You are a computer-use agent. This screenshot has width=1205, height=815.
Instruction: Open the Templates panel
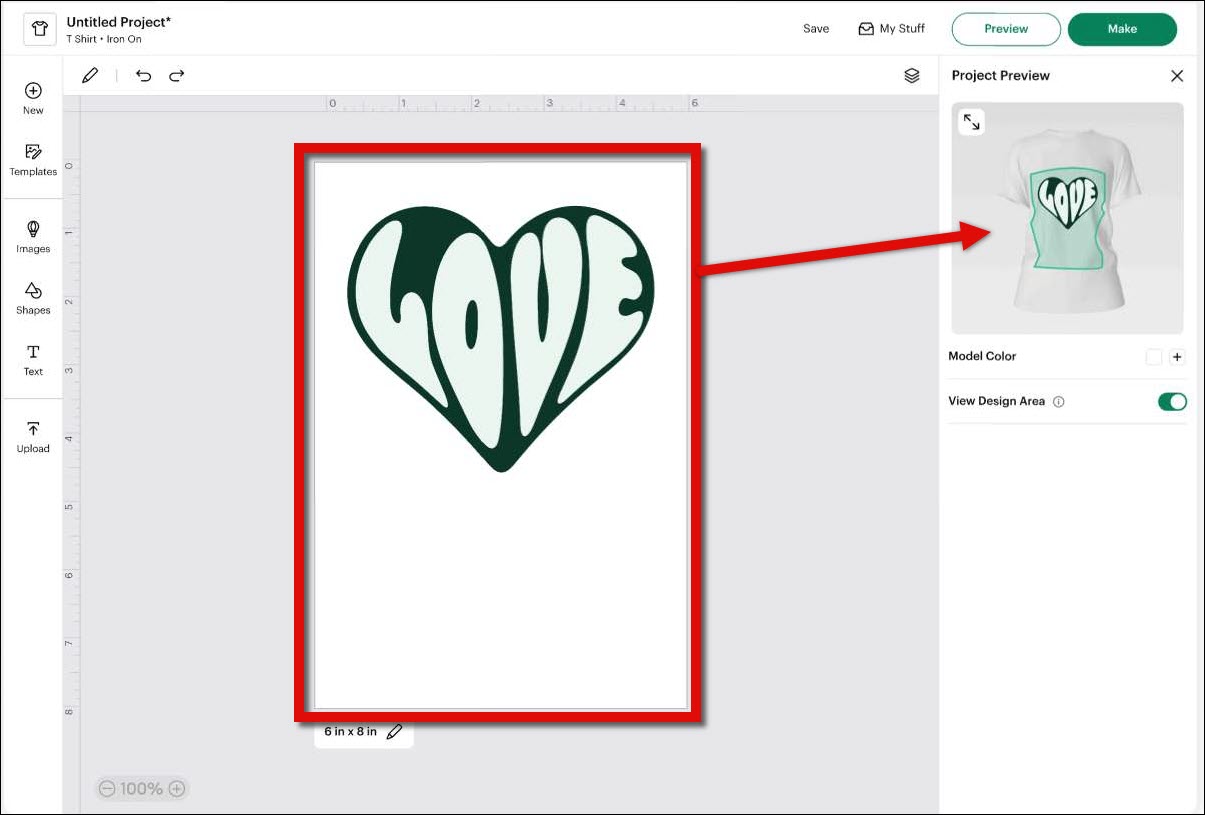pyautogui.click(x=33, y=157)
